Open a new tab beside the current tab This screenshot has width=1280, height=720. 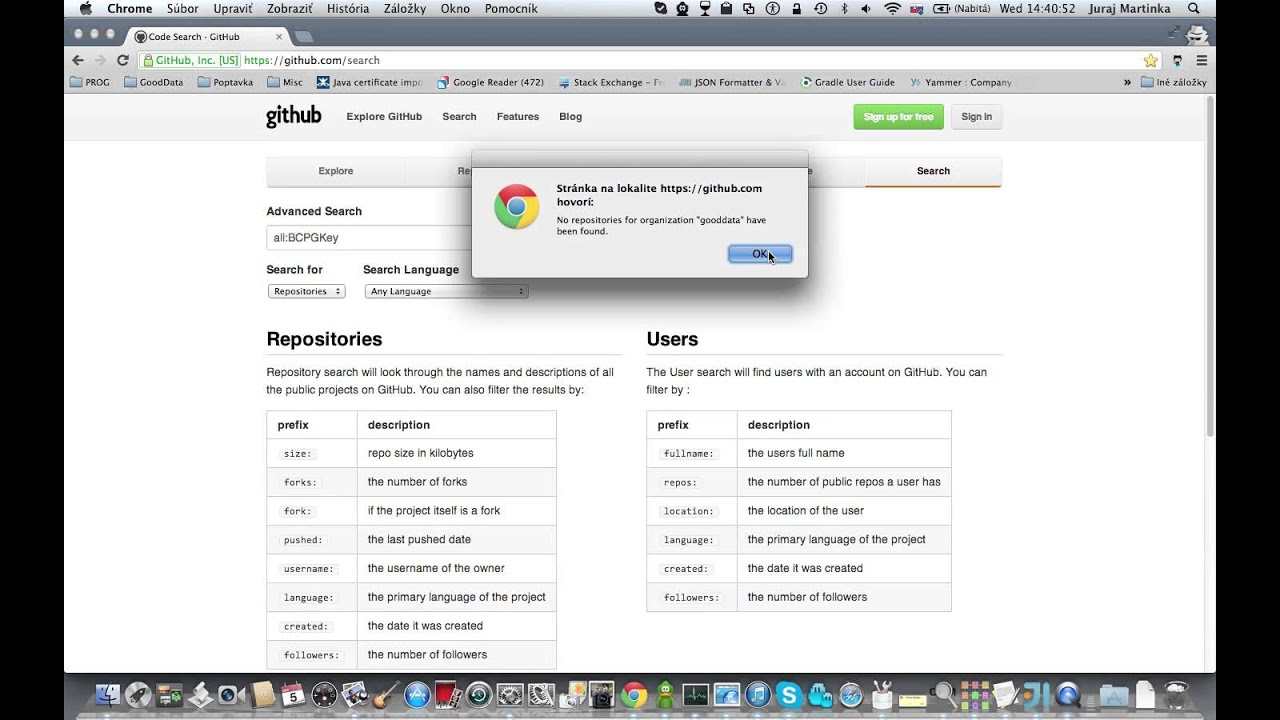[x=304, y=37]
